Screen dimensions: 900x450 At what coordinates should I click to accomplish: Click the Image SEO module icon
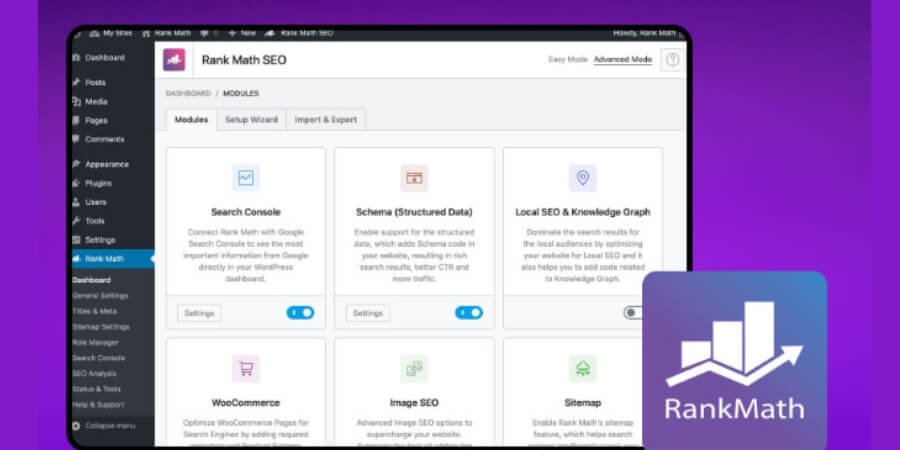(414, 369)
